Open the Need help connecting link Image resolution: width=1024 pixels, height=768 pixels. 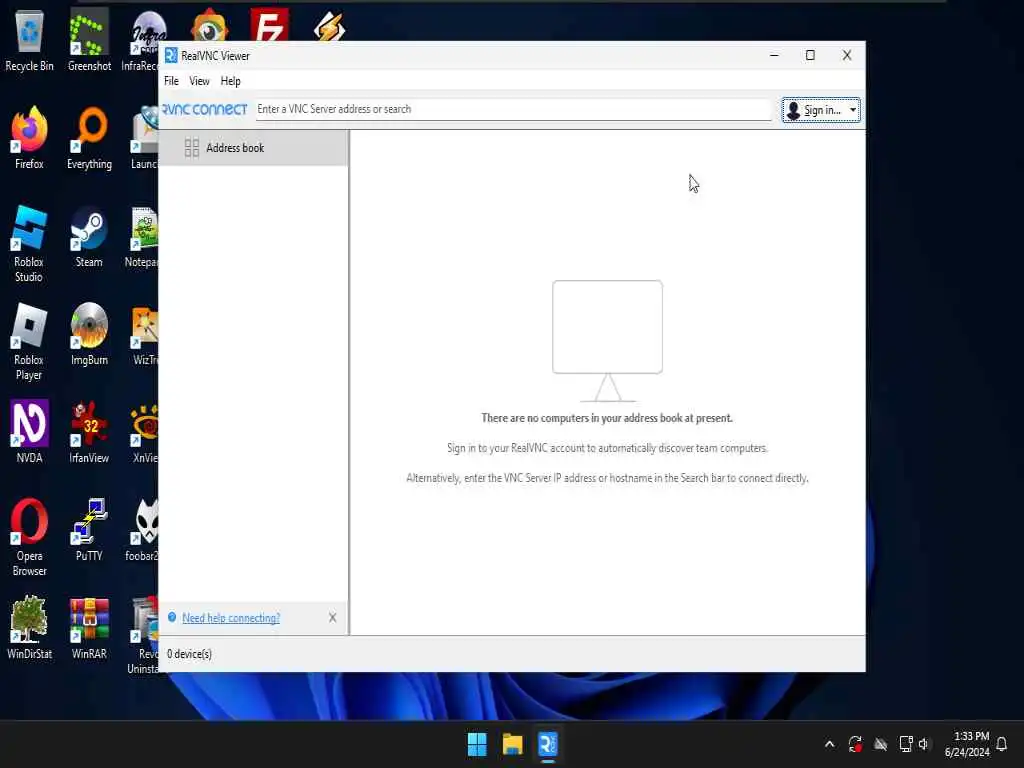tap(231, 618)
